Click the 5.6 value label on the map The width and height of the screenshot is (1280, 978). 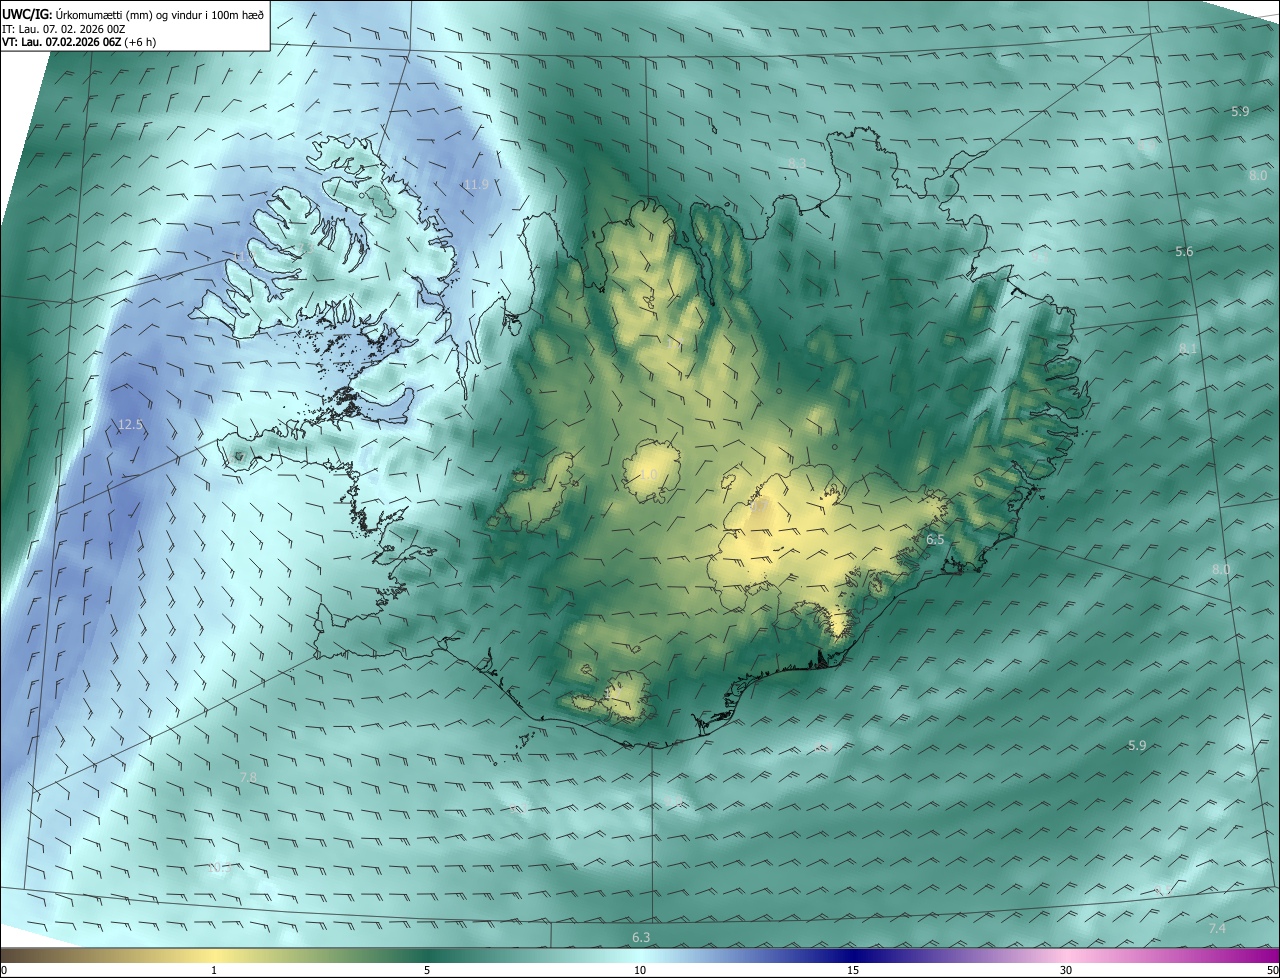1184,252
